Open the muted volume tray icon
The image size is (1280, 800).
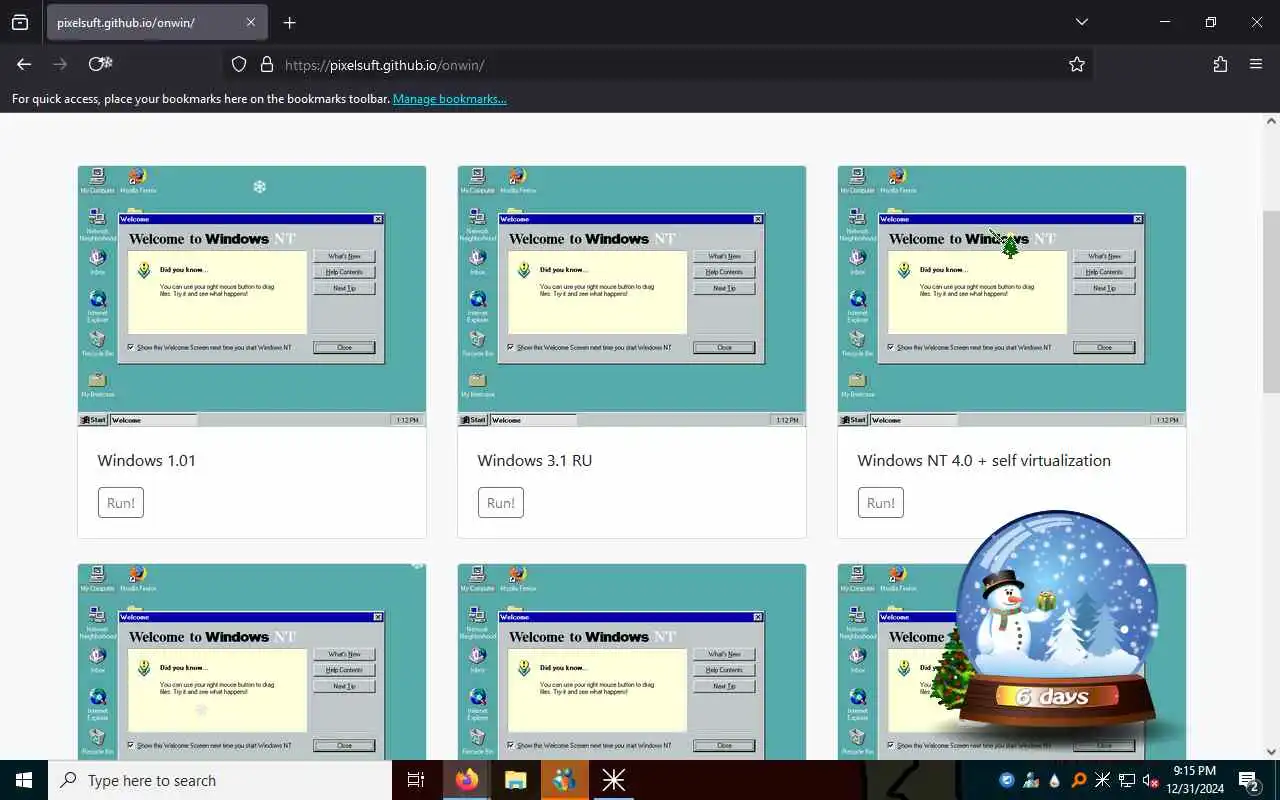(x=1151, y=780)
